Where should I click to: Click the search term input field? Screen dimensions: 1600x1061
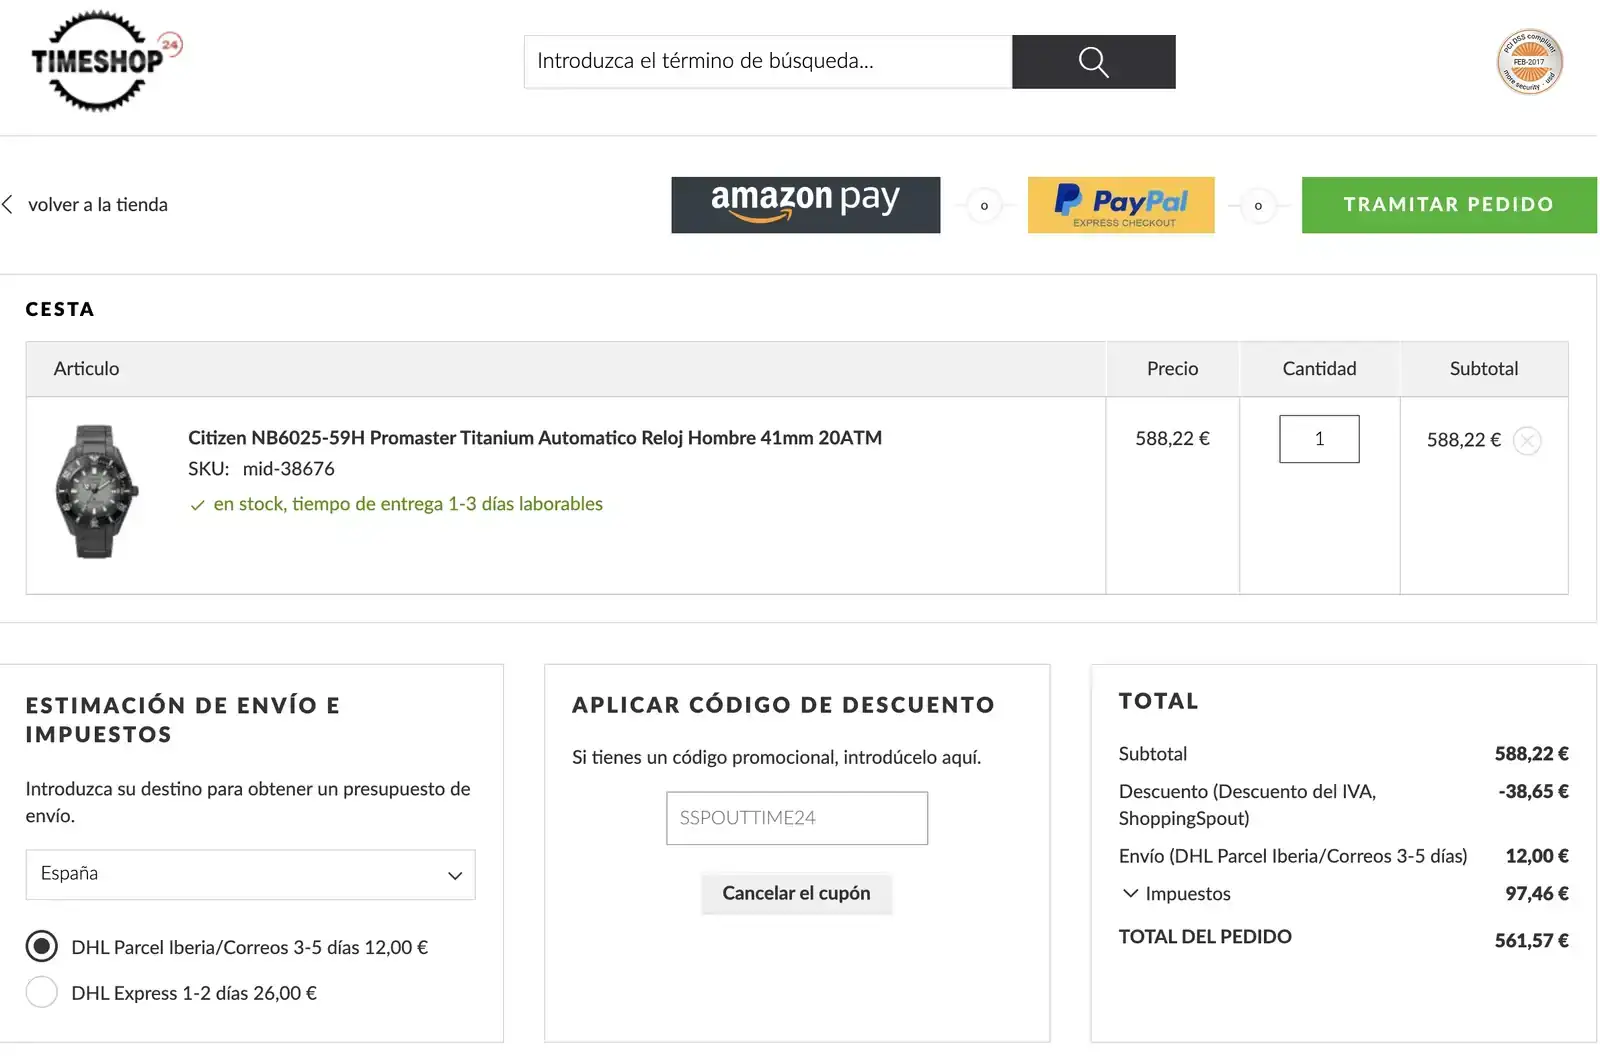pos(768,62)
